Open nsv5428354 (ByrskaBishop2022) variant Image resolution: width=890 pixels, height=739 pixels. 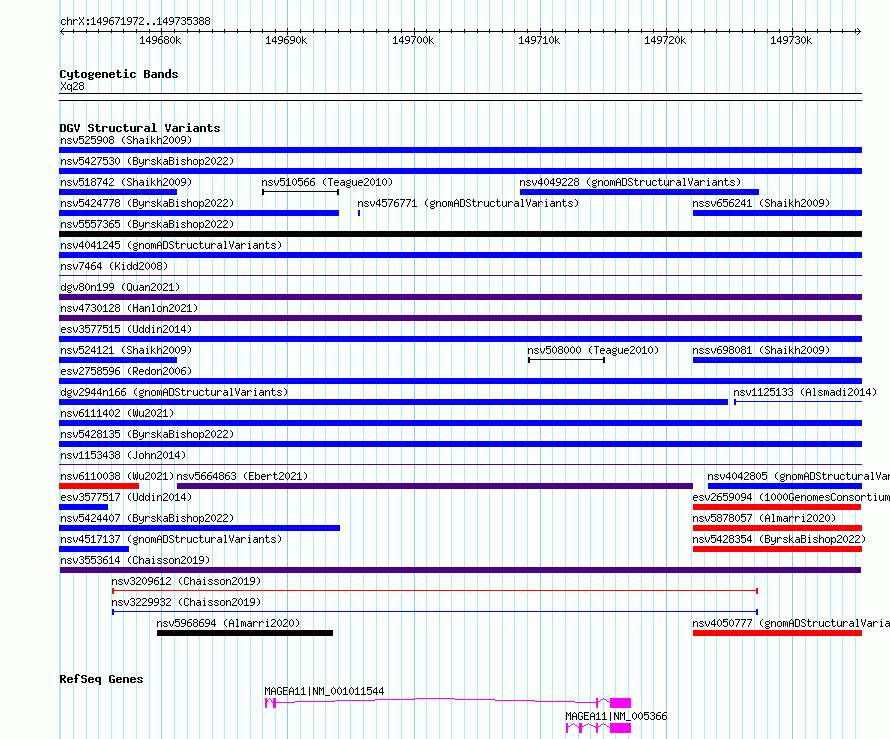tap(779, 539)
